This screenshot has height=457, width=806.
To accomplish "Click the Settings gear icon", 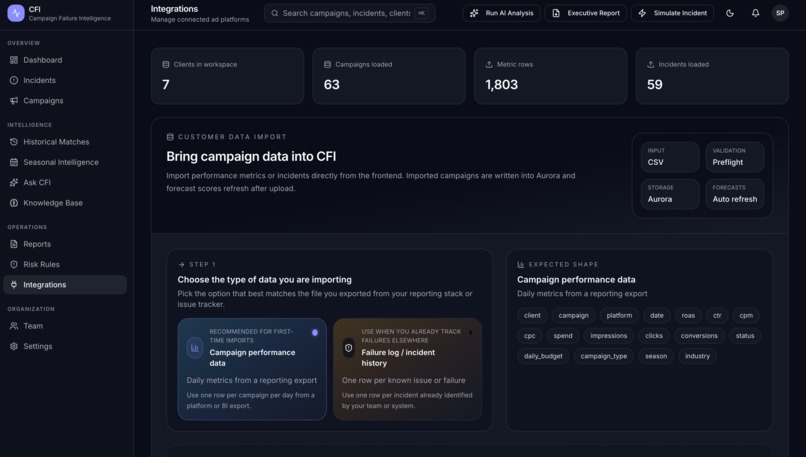I will (14, 346).
